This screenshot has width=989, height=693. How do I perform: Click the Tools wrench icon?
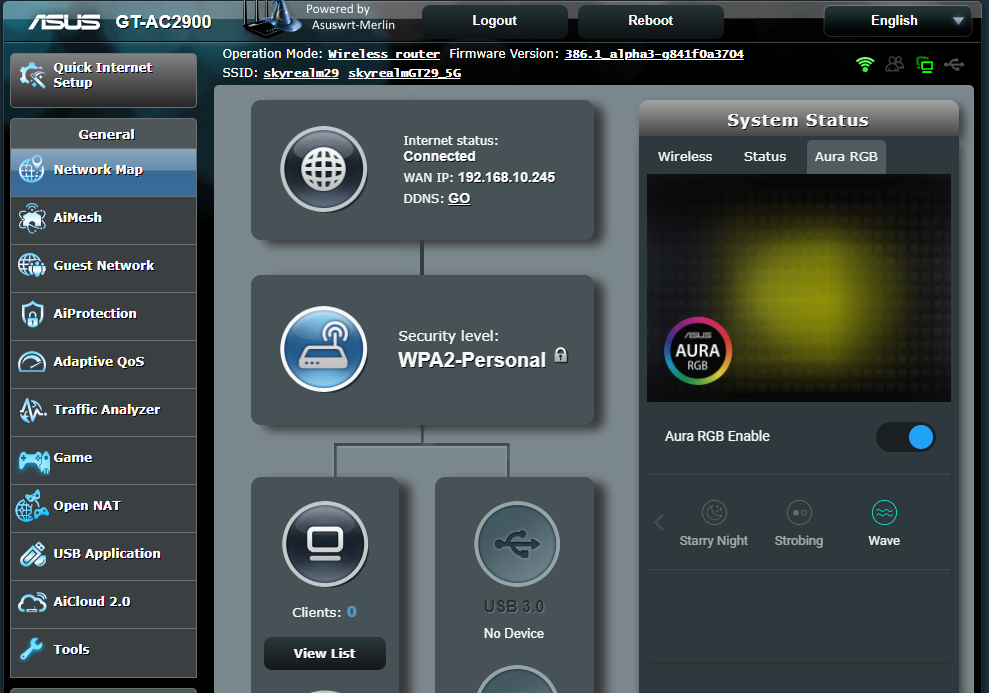click(31, 649)
